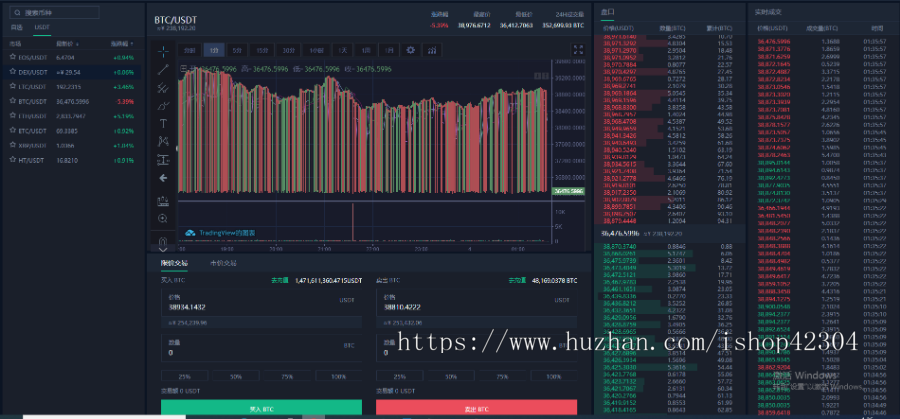Favorite the HT/USDT pair star
Screen dimensions: 900x419
pos(13,160)
